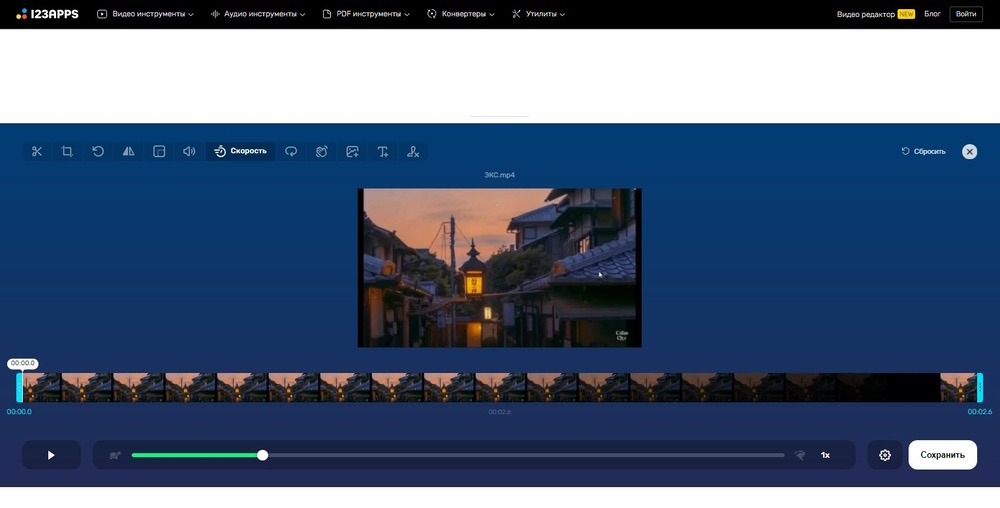Open export settings gear
This screenshot has height=508, width=1000.
click(x=885, y=455)
